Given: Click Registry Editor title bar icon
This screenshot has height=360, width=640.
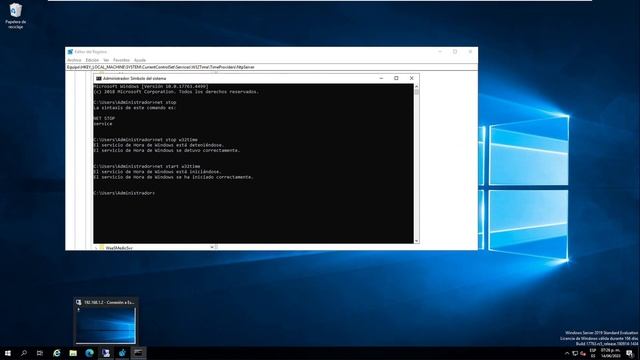Looking at the screenshot, I should (x=70, y=52).
